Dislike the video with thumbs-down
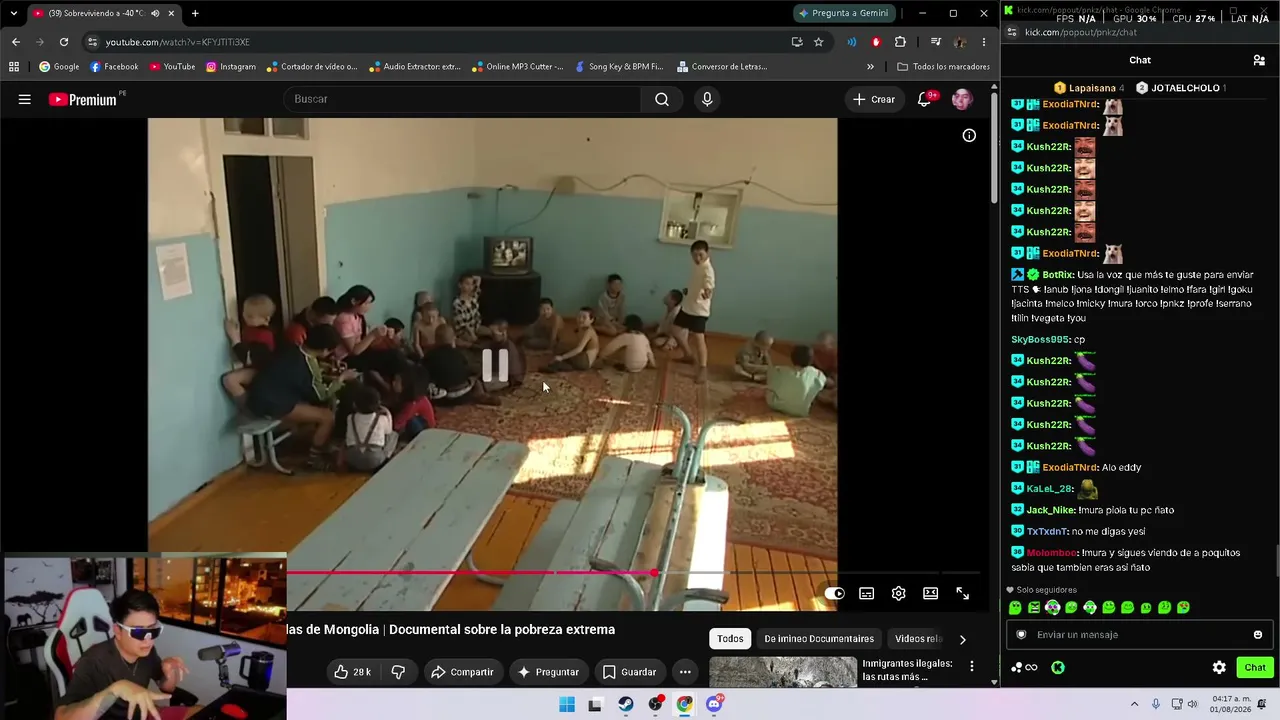The width and height of the screenshot is (1280, 720). [x=398, y=672]
